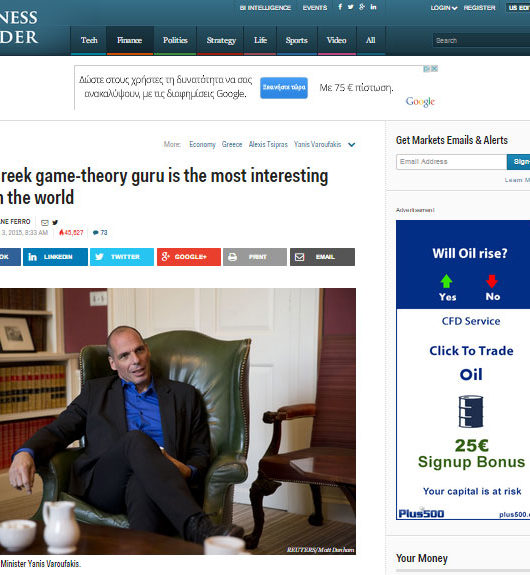
Task: Open author's Twitter bird icon
Action: (55, 223)
